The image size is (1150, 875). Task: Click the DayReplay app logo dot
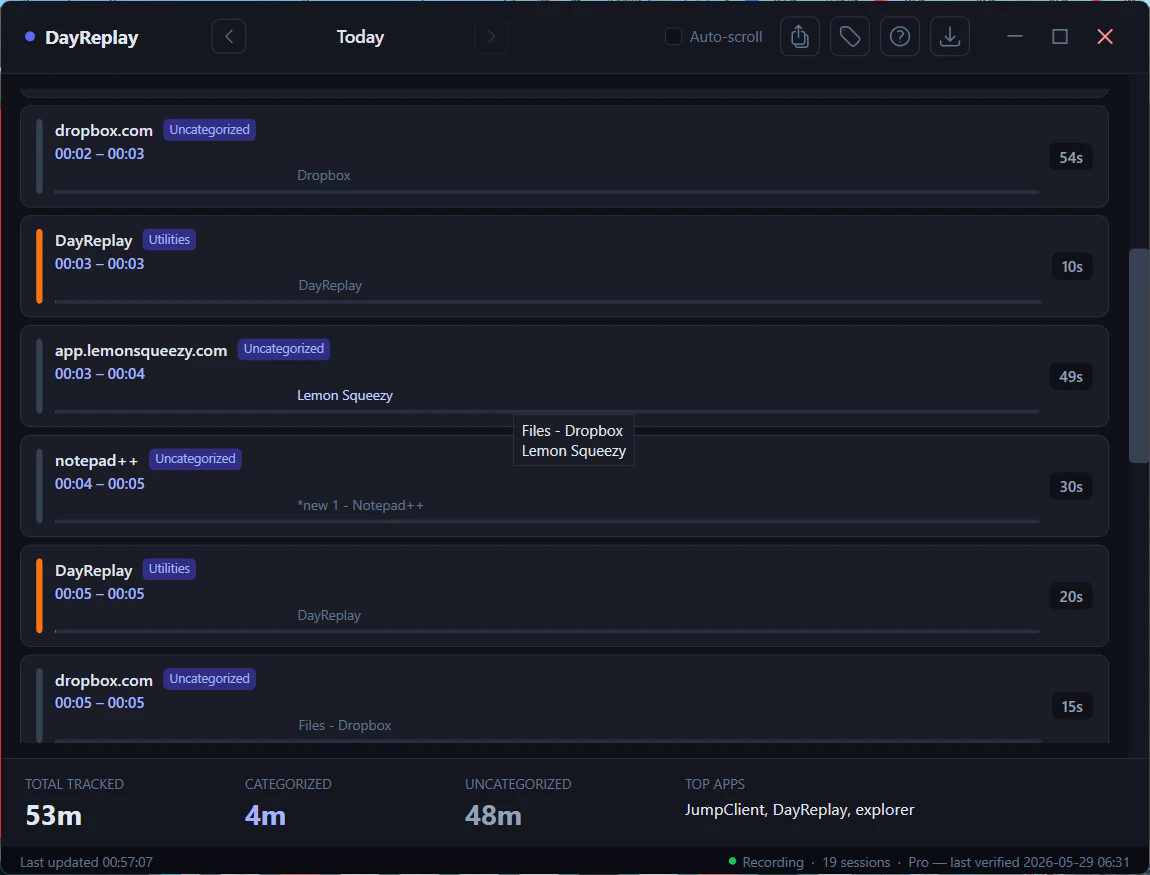30,37
